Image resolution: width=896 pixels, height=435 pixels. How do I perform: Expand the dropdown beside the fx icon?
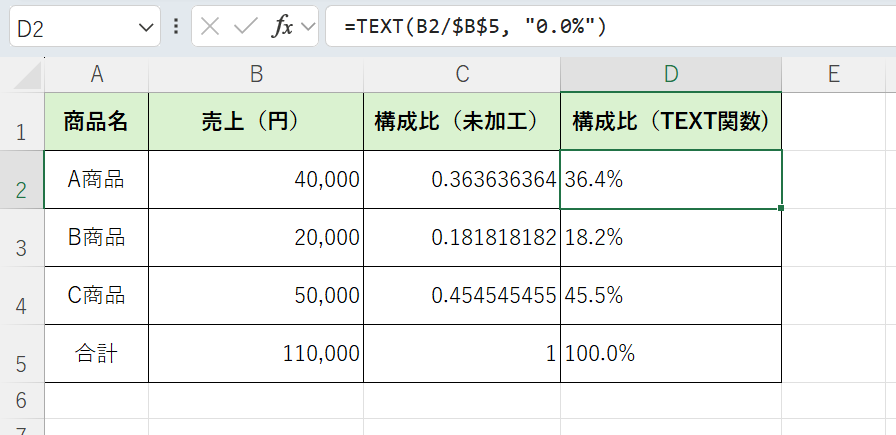point(309,26)
